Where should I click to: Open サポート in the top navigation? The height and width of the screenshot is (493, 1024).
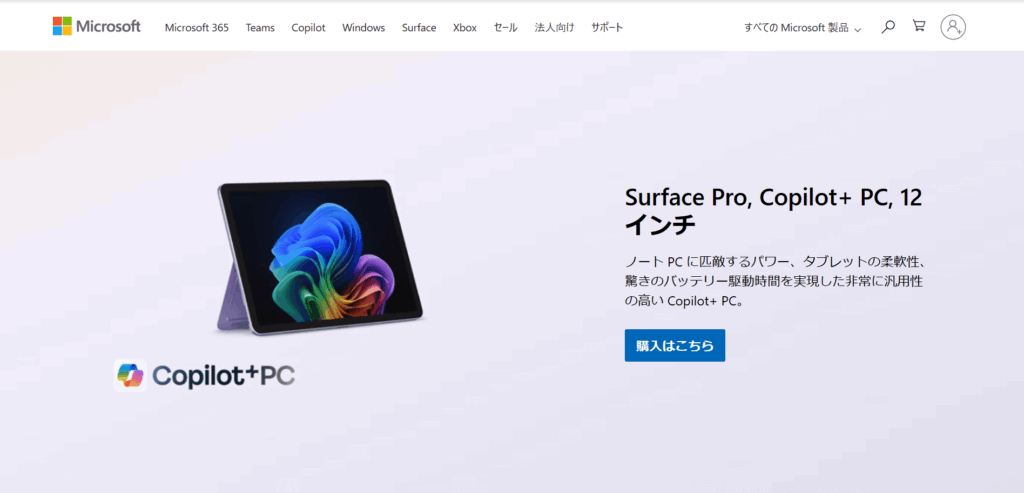click(x=607, y=27)
